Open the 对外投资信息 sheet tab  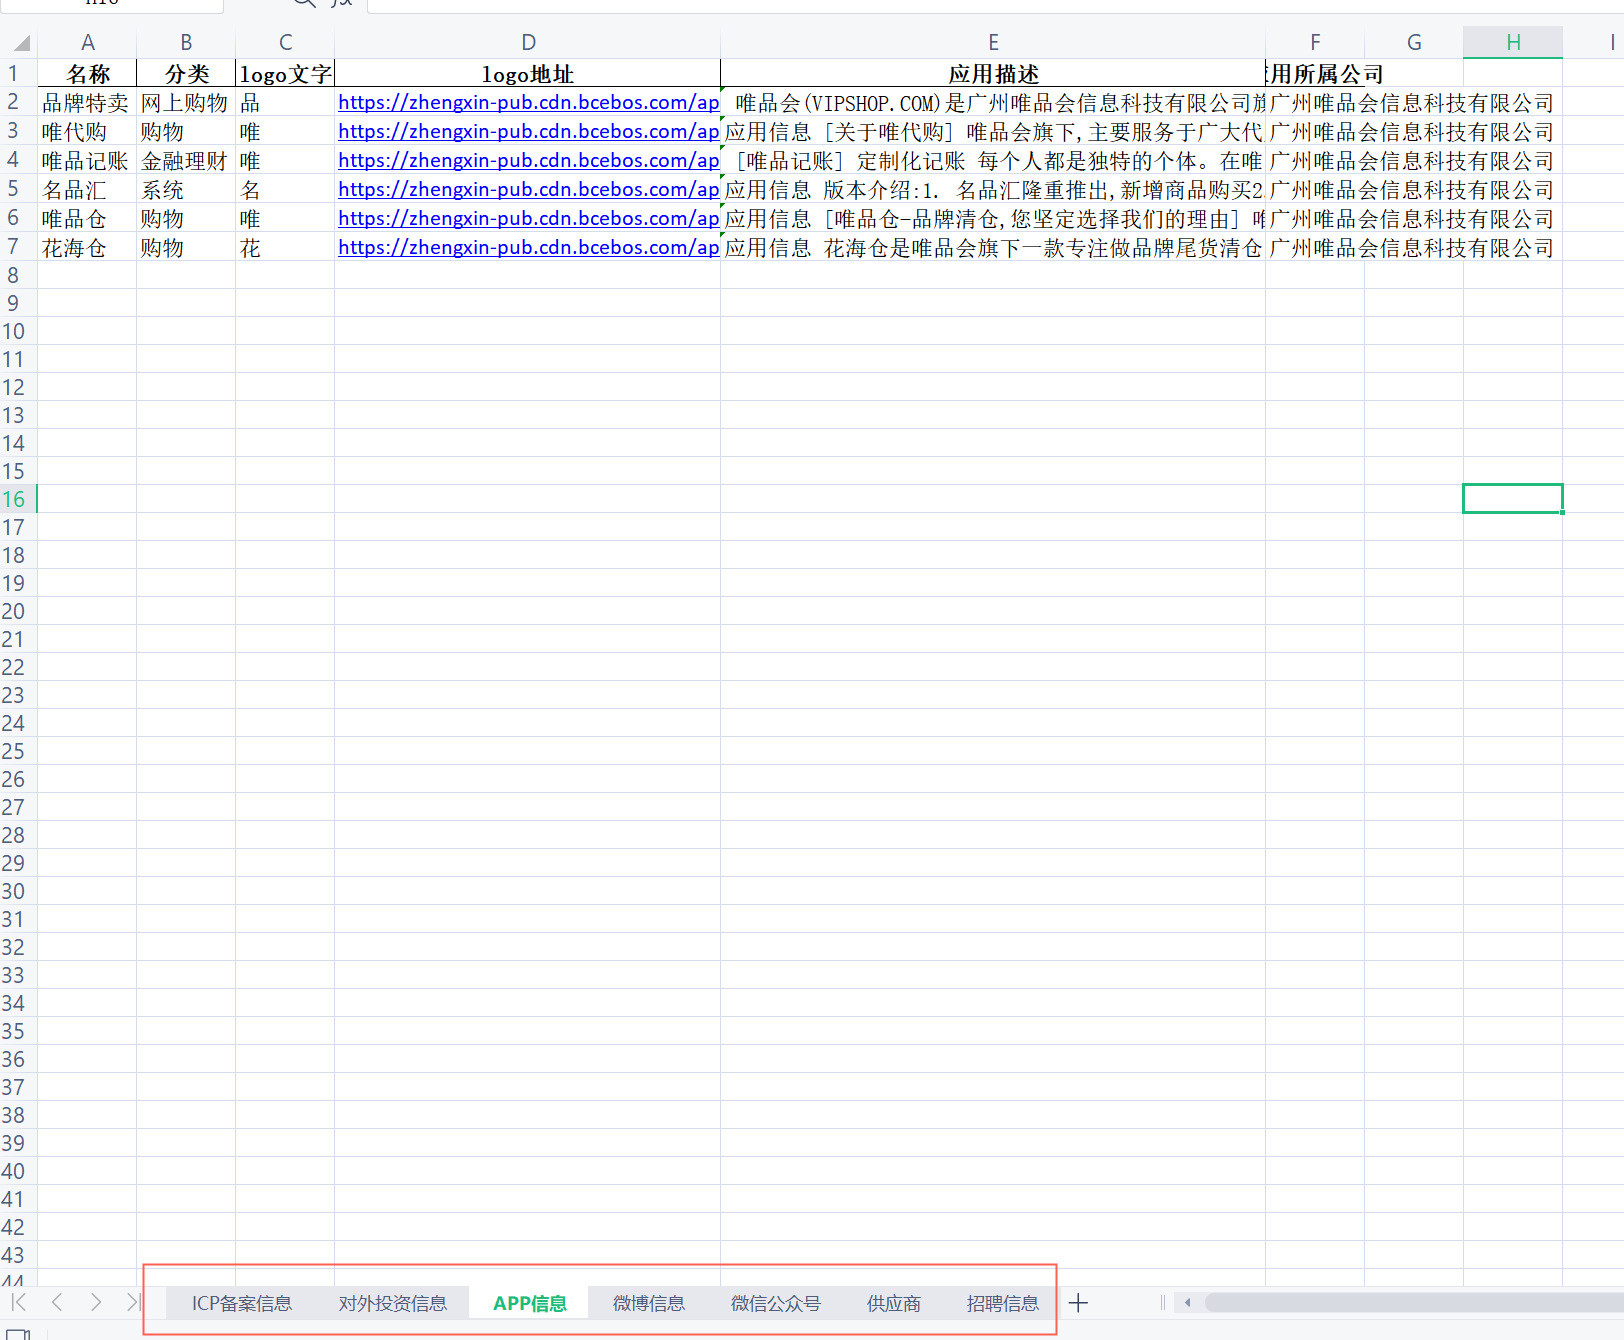tap(392, 1303)
